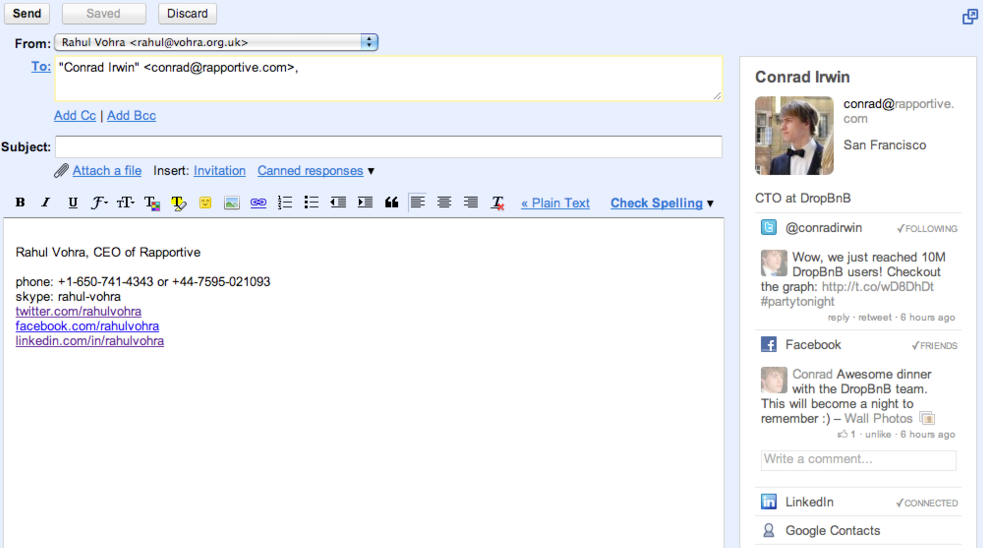Insert an emoticon
The width and height of the screenshot is (983, 548).
[205, 203]
